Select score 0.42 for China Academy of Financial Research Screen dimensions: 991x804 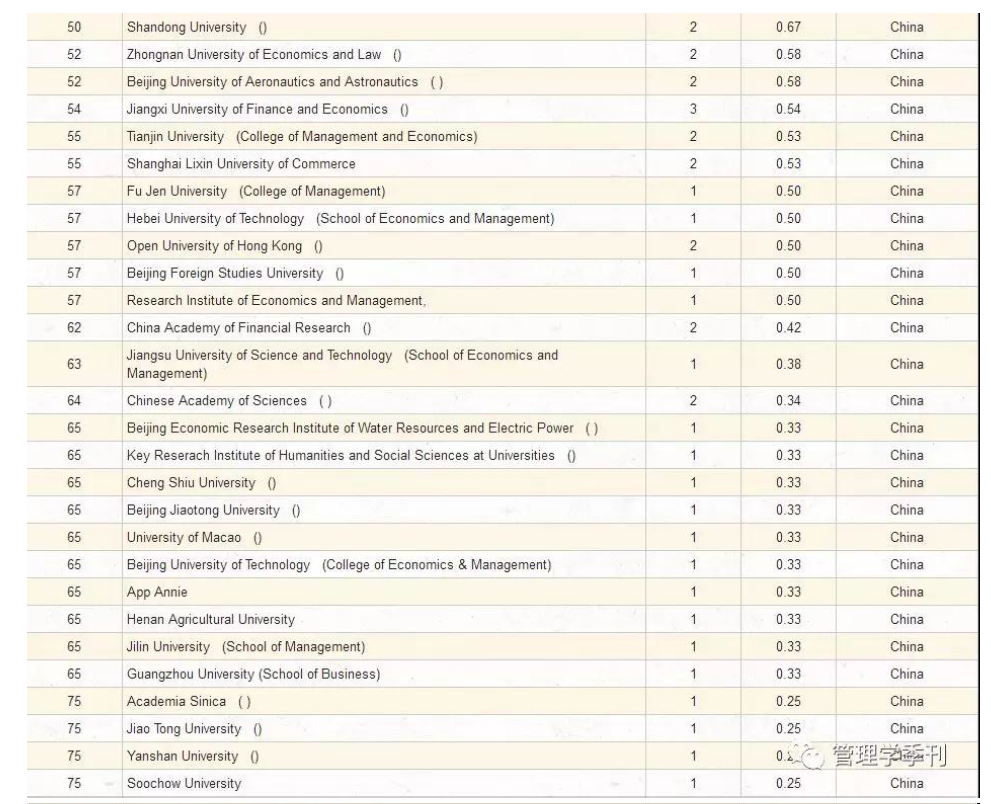tap(788, 327)
